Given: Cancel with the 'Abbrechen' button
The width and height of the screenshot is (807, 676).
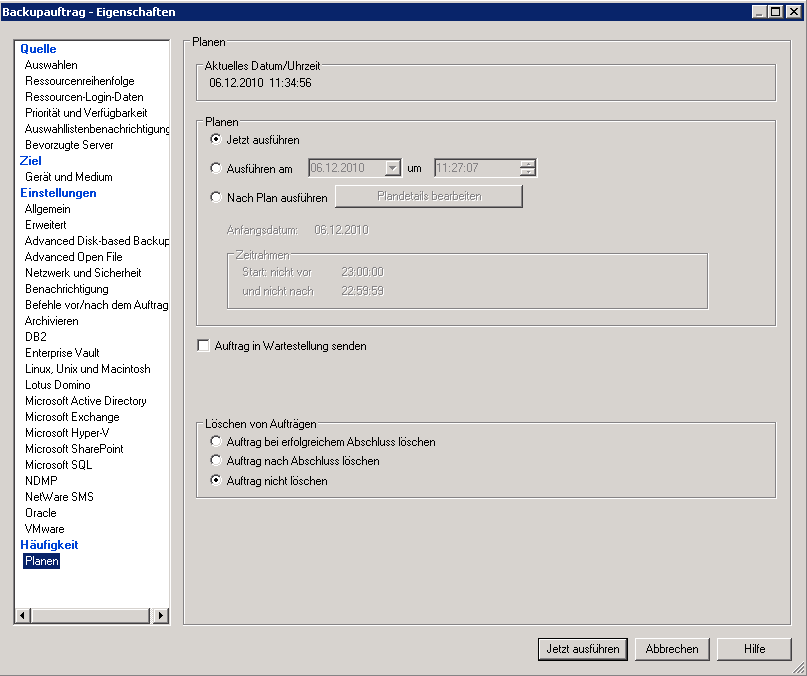Looking at the screenshot, I should pos(672,649).
